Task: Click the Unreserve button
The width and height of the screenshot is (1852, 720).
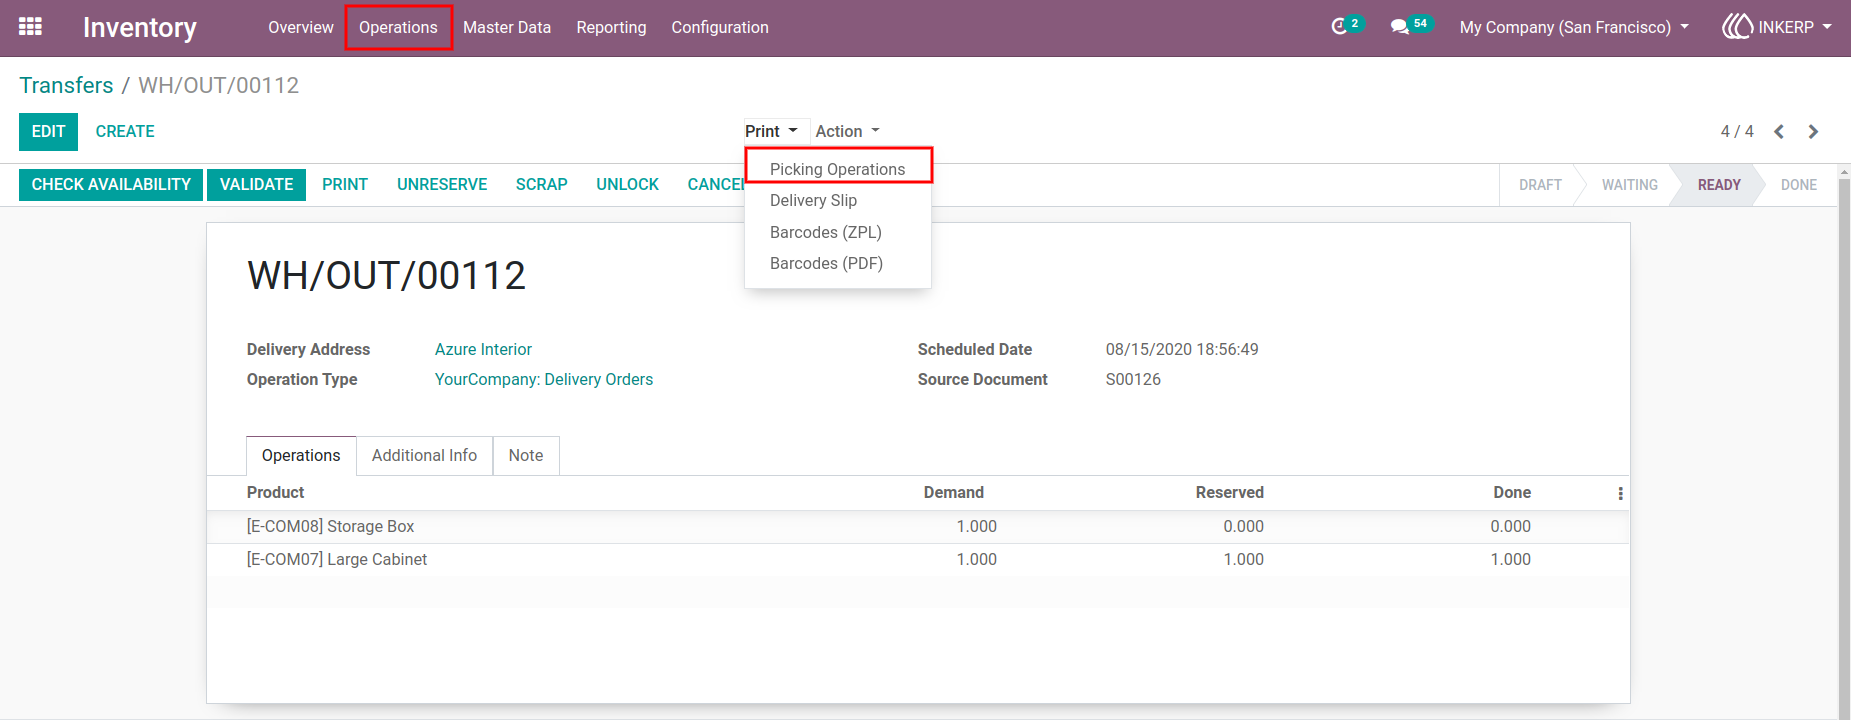Action: click(x=442, y=185)
